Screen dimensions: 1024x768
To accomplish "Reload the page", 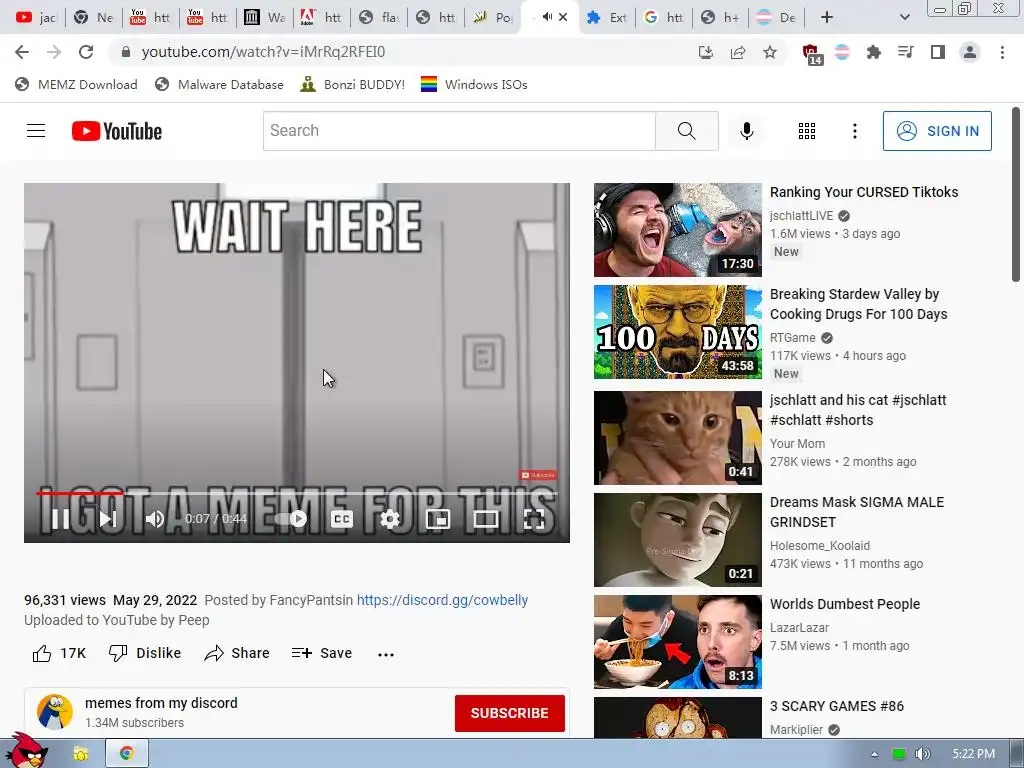I will [86, 52].
